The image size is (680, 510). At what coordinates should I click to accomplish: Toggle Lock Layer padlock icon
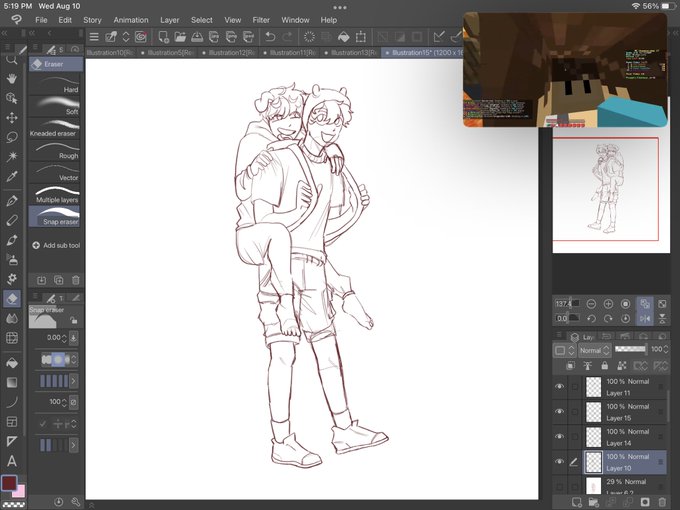pyautogui.click(x=605, y=366)
